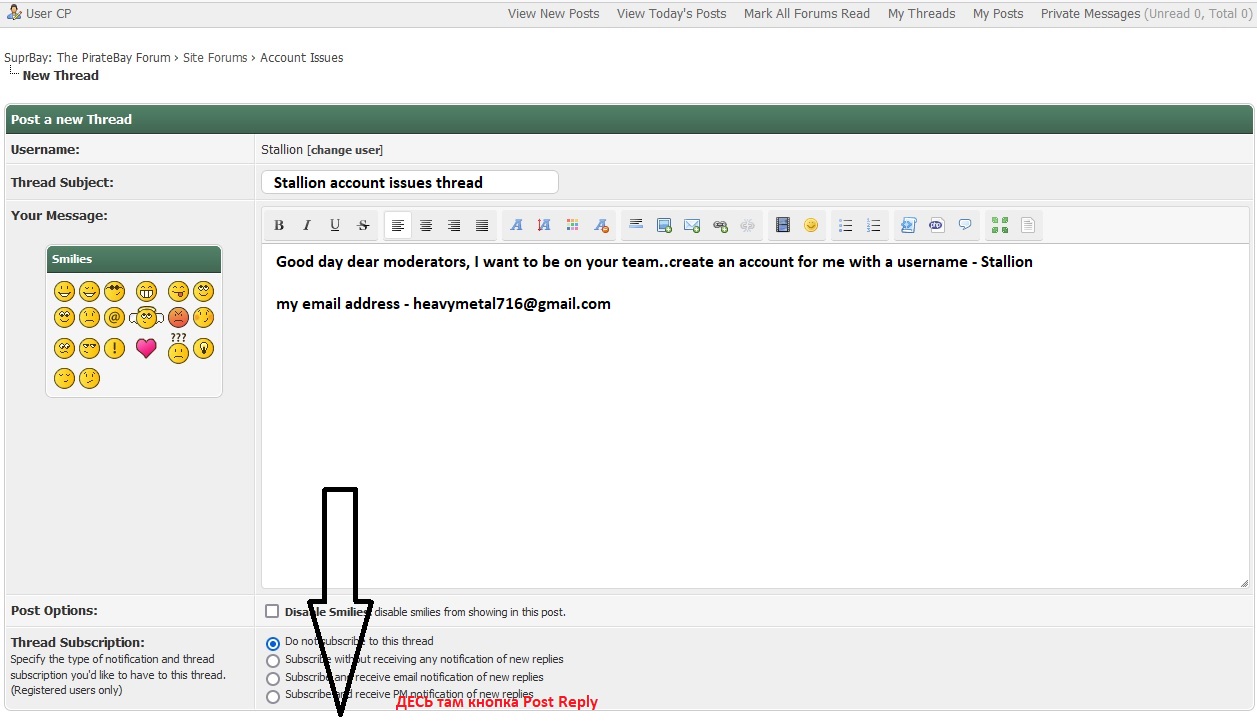The height and width of the screenshot is (727, 1257).
Task: Insert a PHP code block
Action: 936,226
